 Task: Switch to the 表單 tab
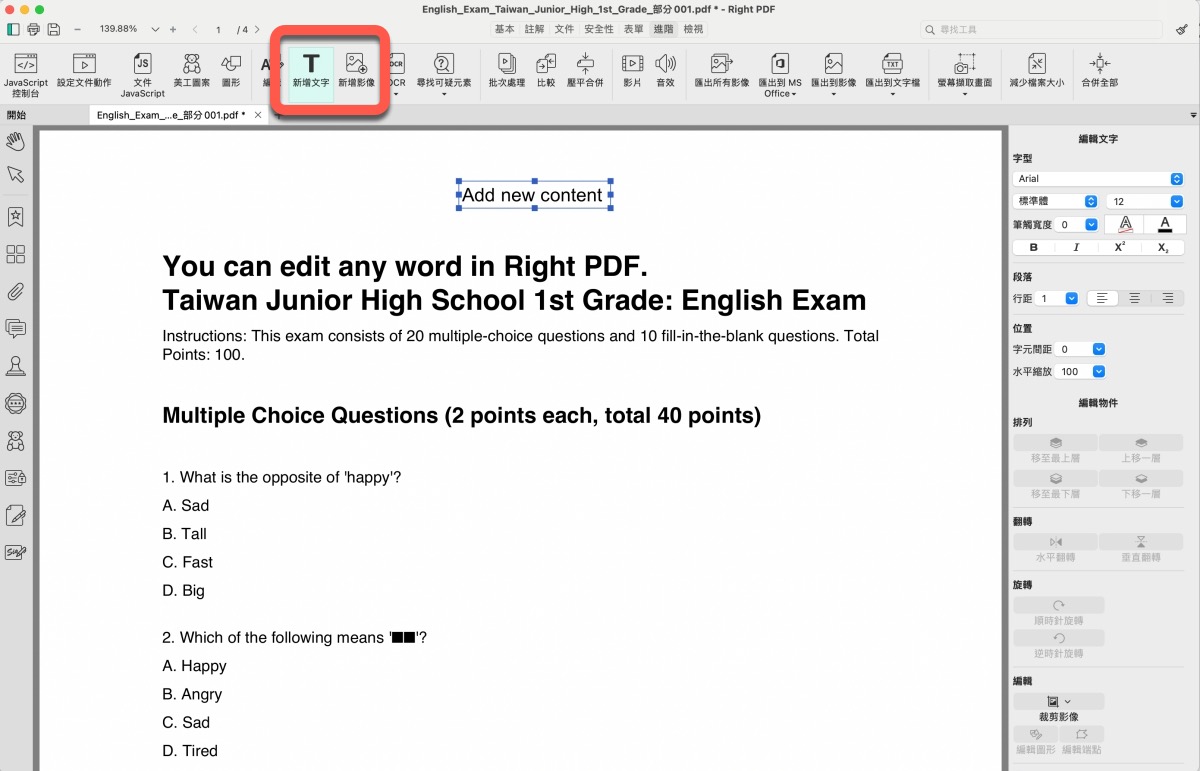pyautogui.click(x=633, y=29)
